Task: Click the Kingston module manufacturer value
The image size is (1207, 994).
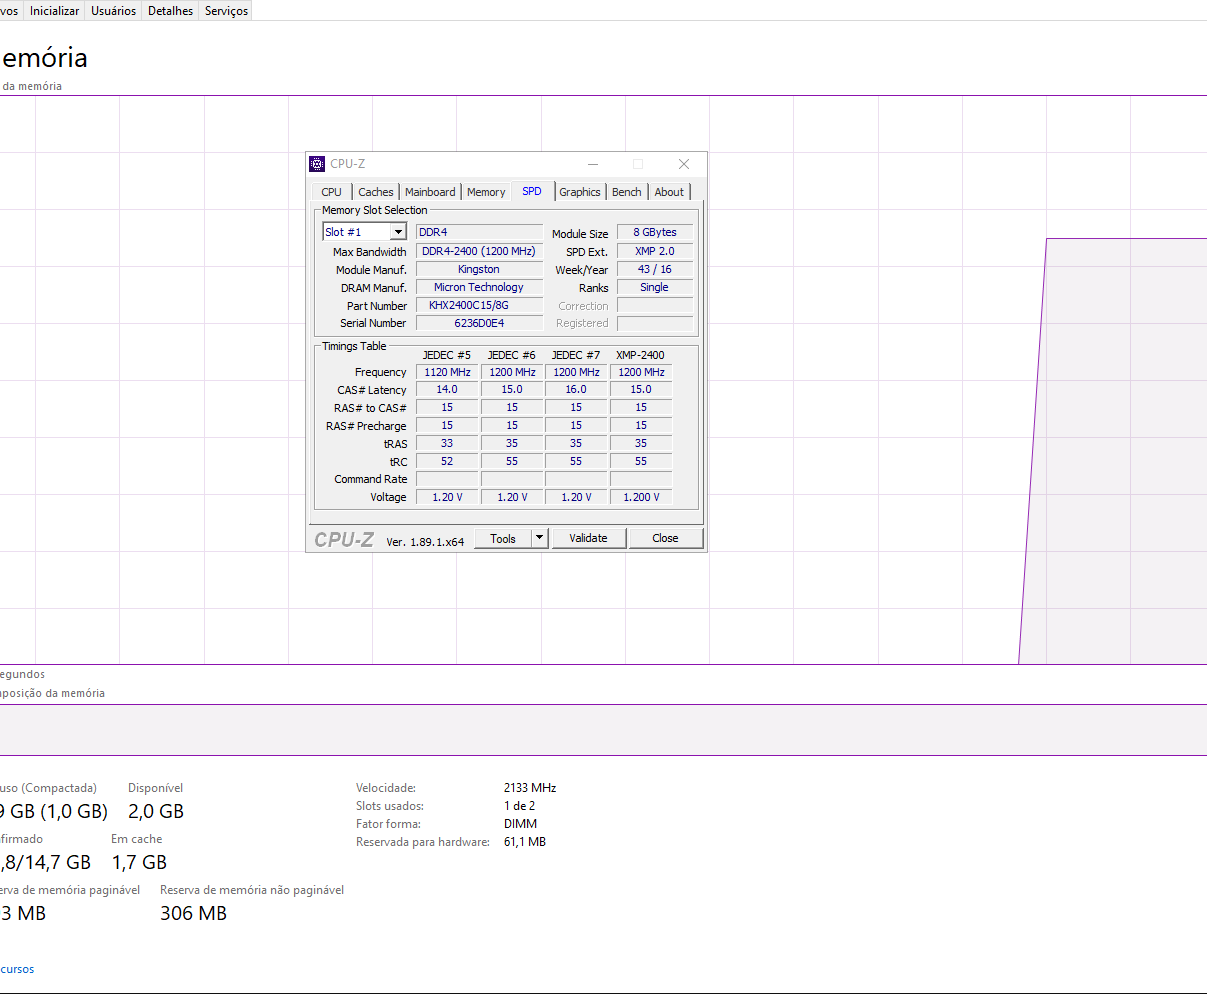Action: click(x=479, y=269)
